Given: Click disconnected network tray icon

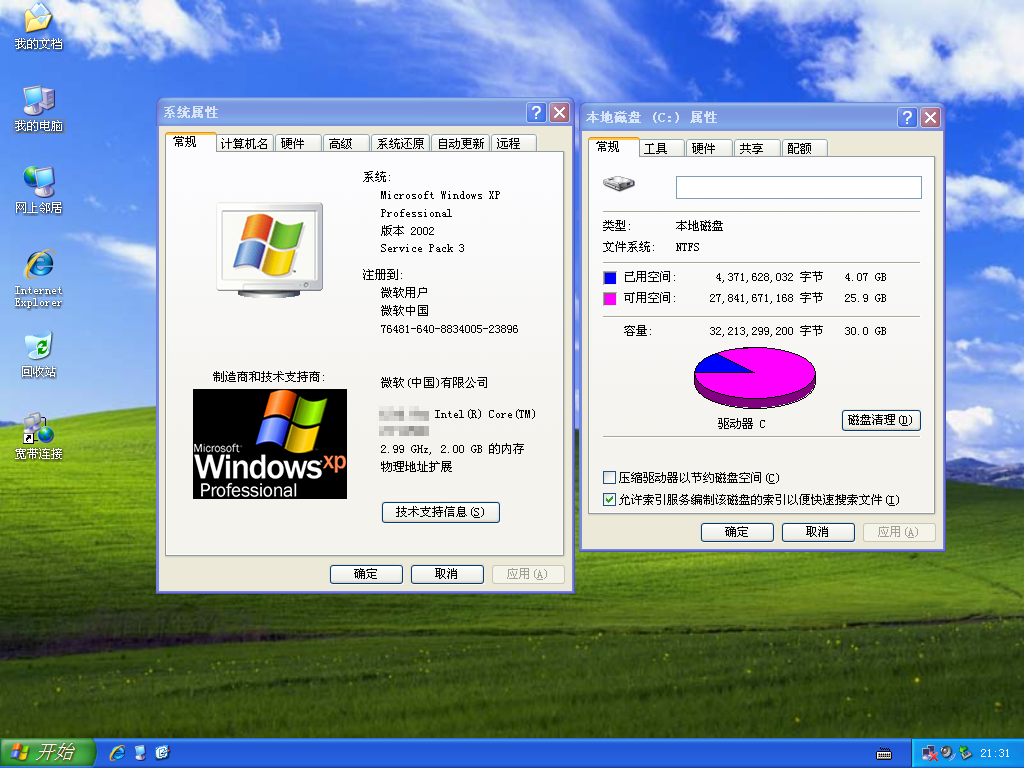Looking at the screenshot, I should tap(929, 754).
